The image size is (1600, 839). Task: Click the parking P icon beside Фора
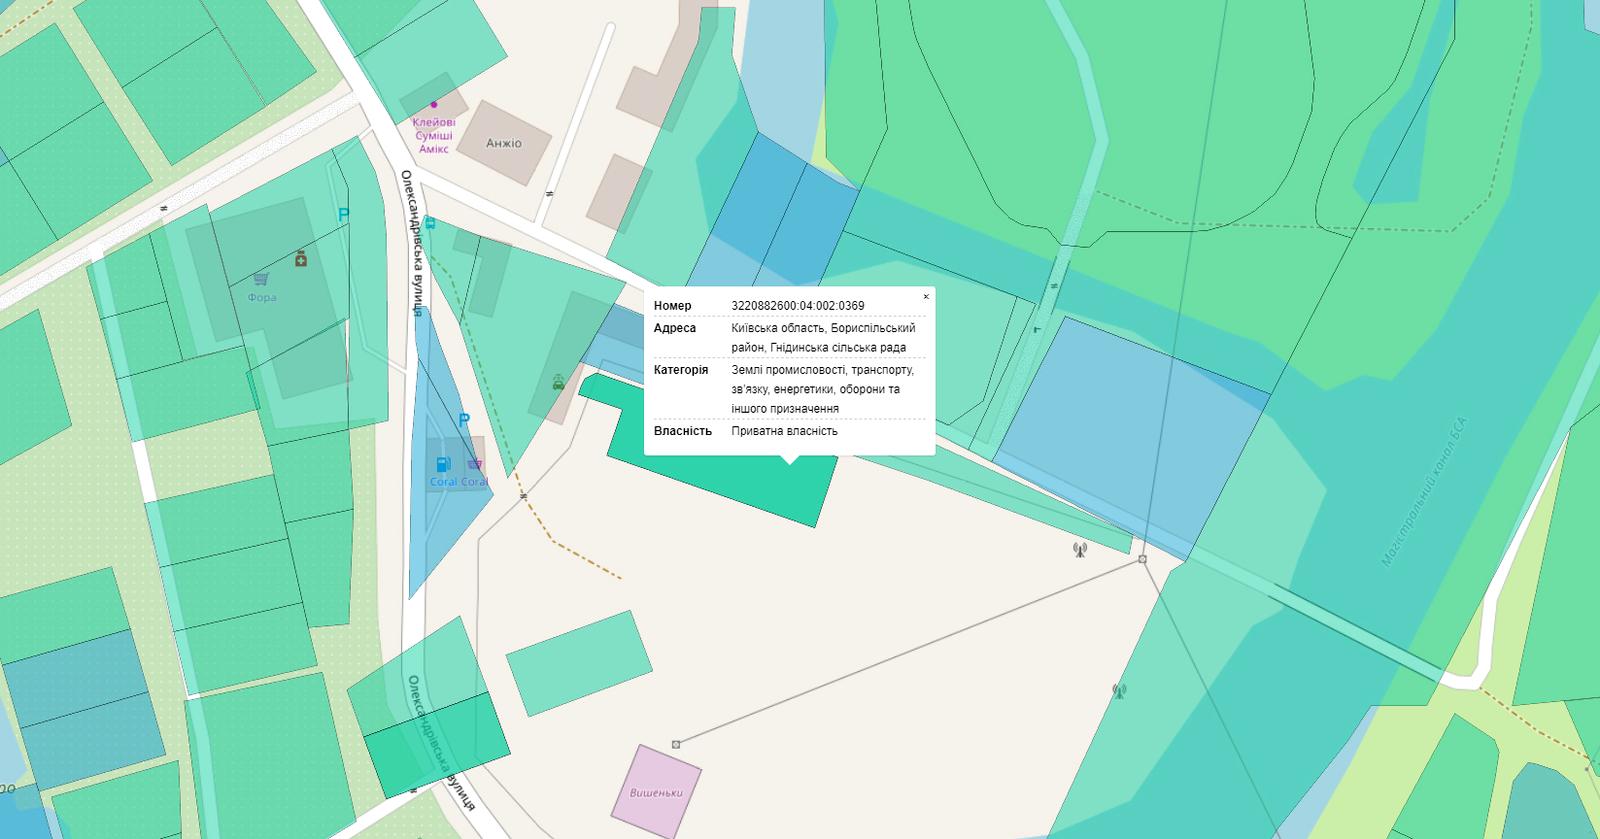(344, 215)
